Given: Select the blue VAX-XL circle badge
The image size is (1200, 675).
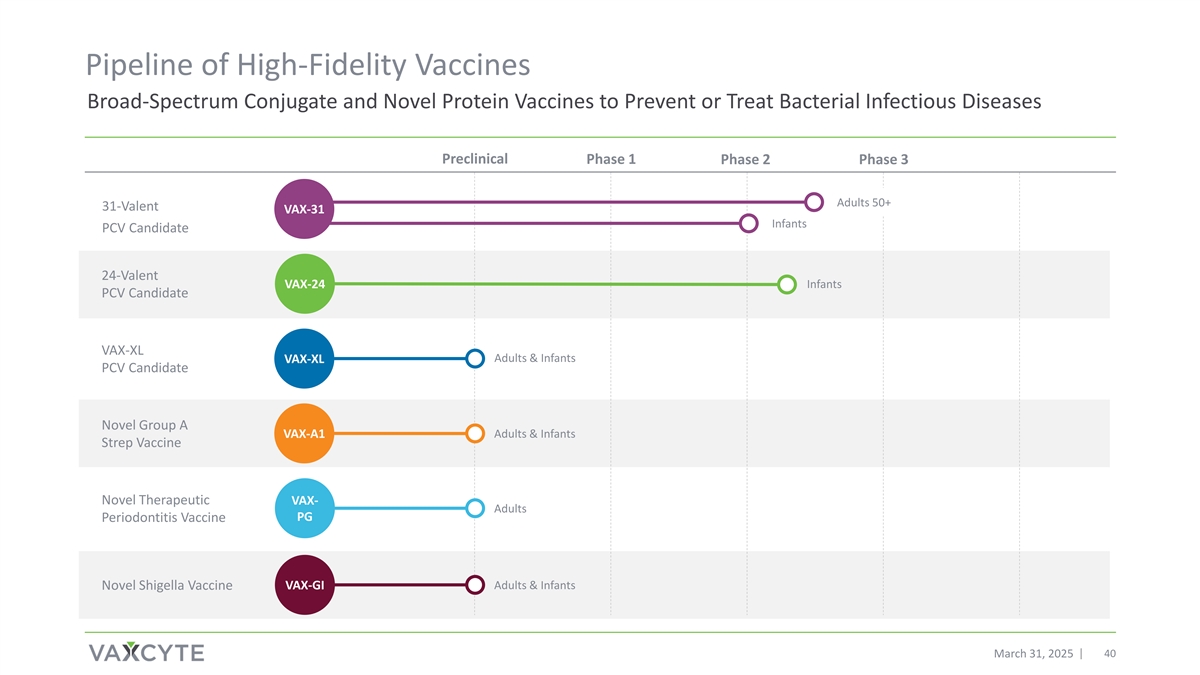Looking at the screenshot, I should click(304, 359).
